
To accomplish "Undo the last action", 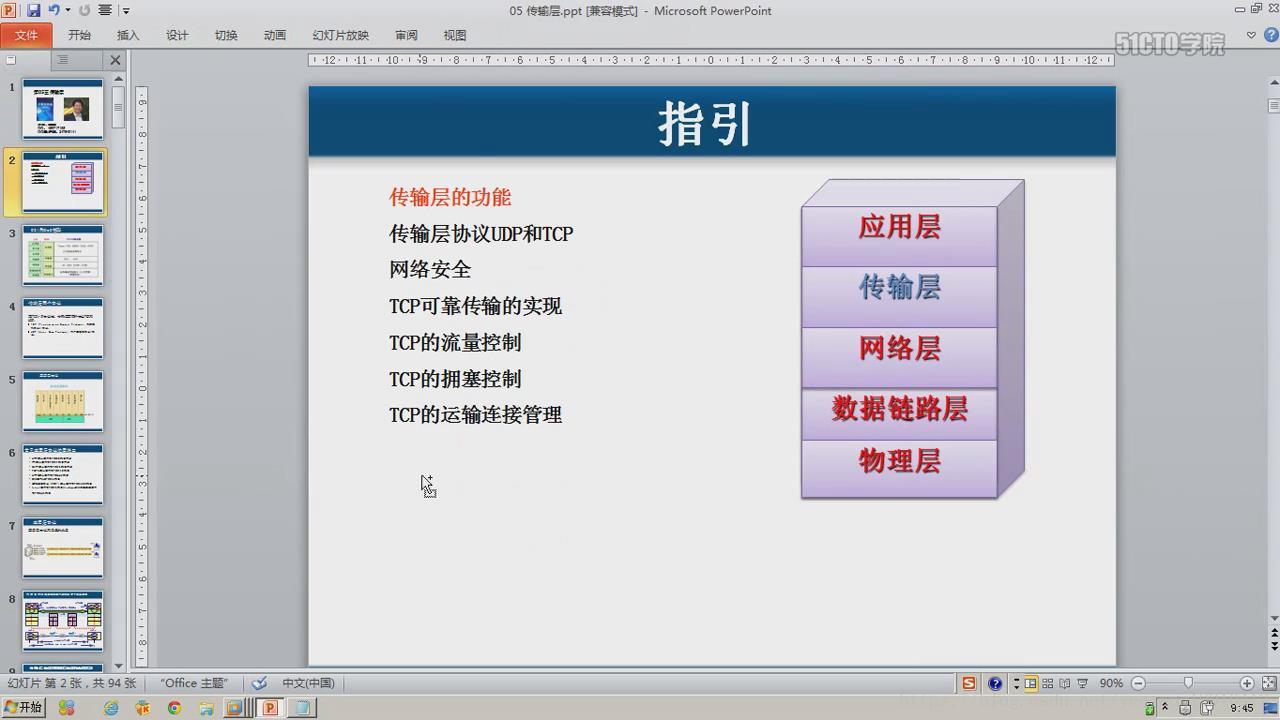I will [x=54, y=10].
